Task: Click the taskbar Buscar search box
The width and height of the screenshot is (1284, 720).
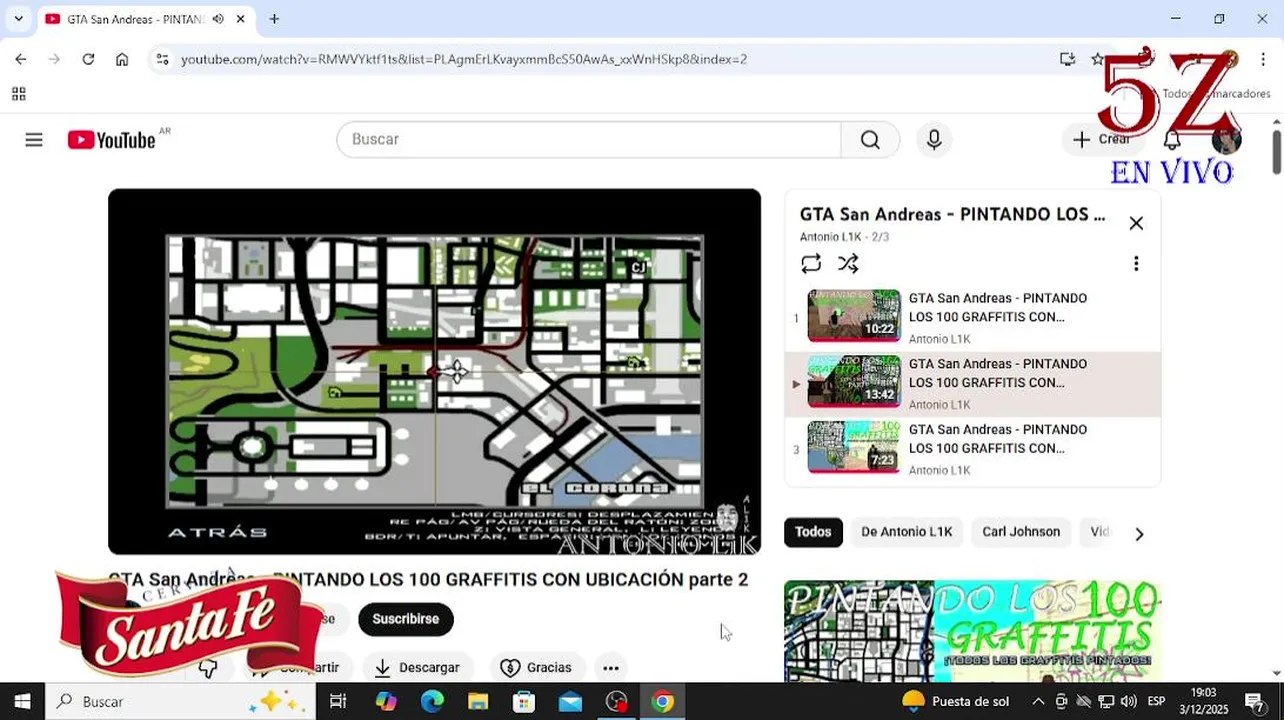Action: click(180, 701)
